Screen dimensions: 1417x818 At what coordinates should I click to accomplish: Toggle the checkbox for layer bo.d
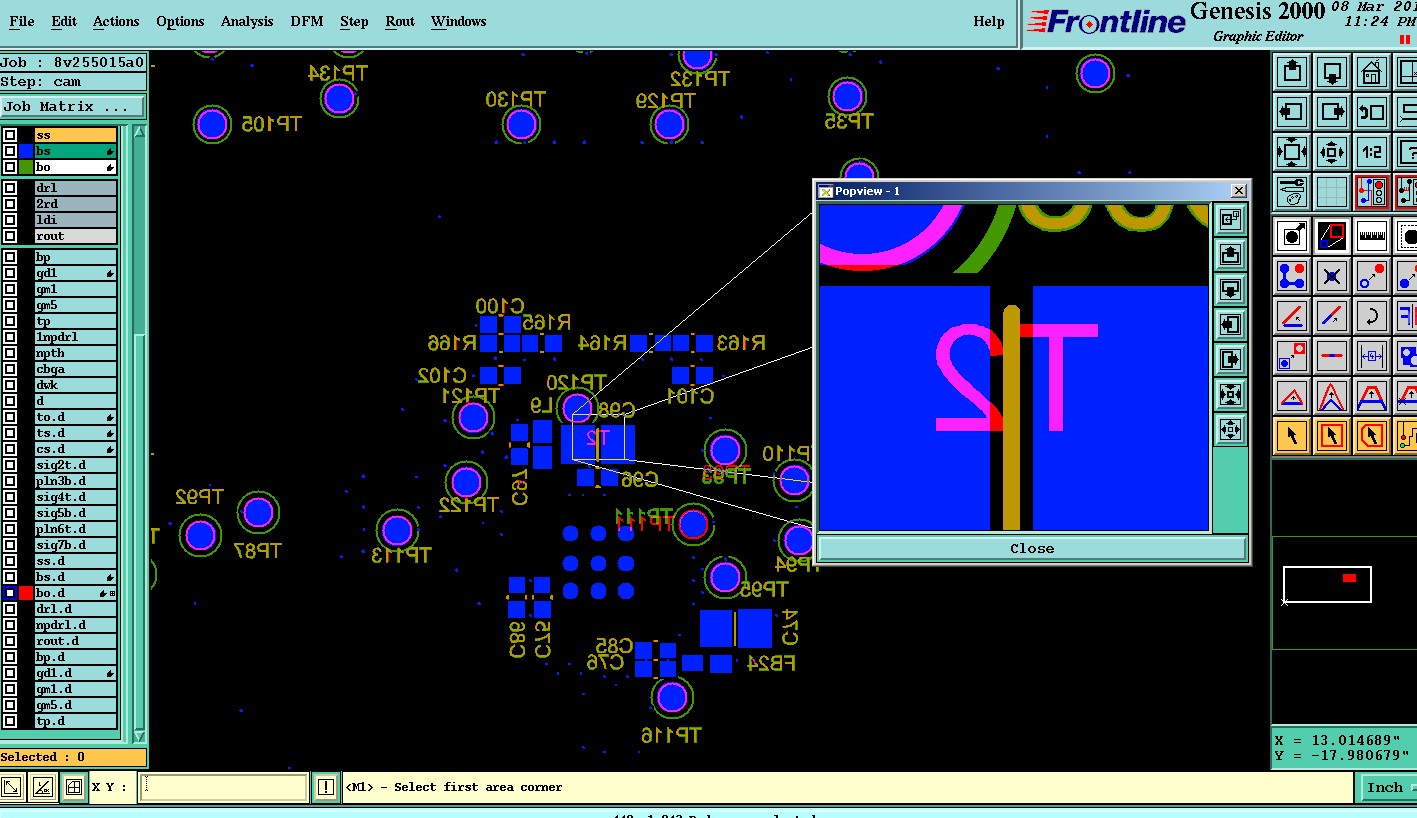coord(10,593)
